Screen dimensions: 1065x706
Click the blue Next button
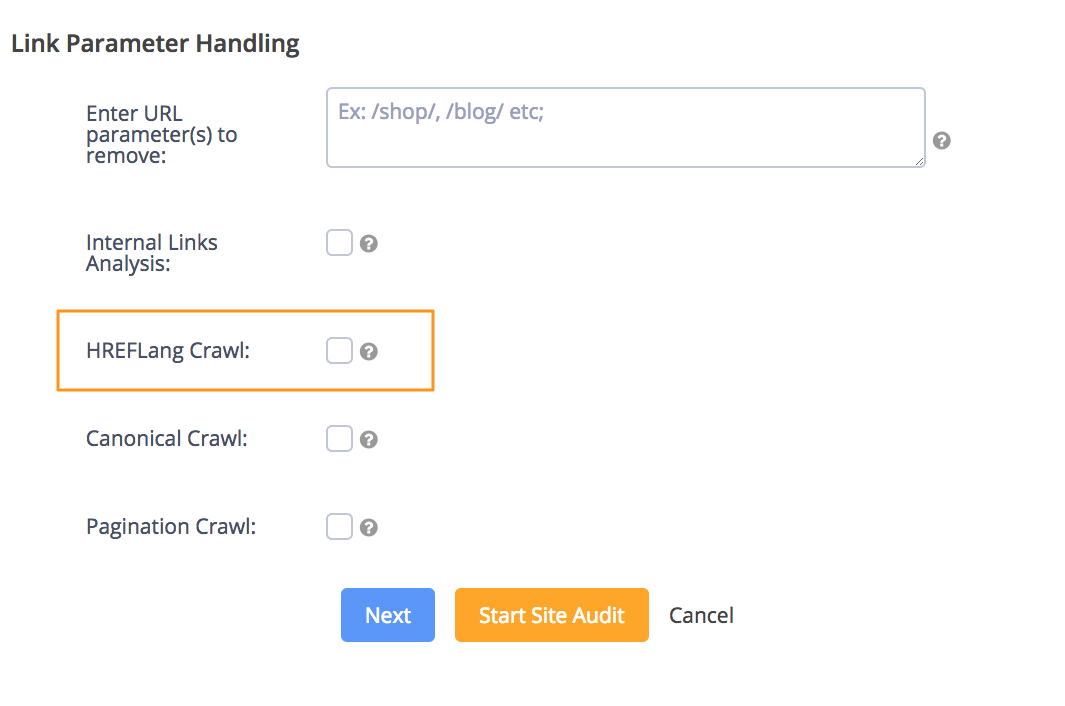tap(388, 615)
